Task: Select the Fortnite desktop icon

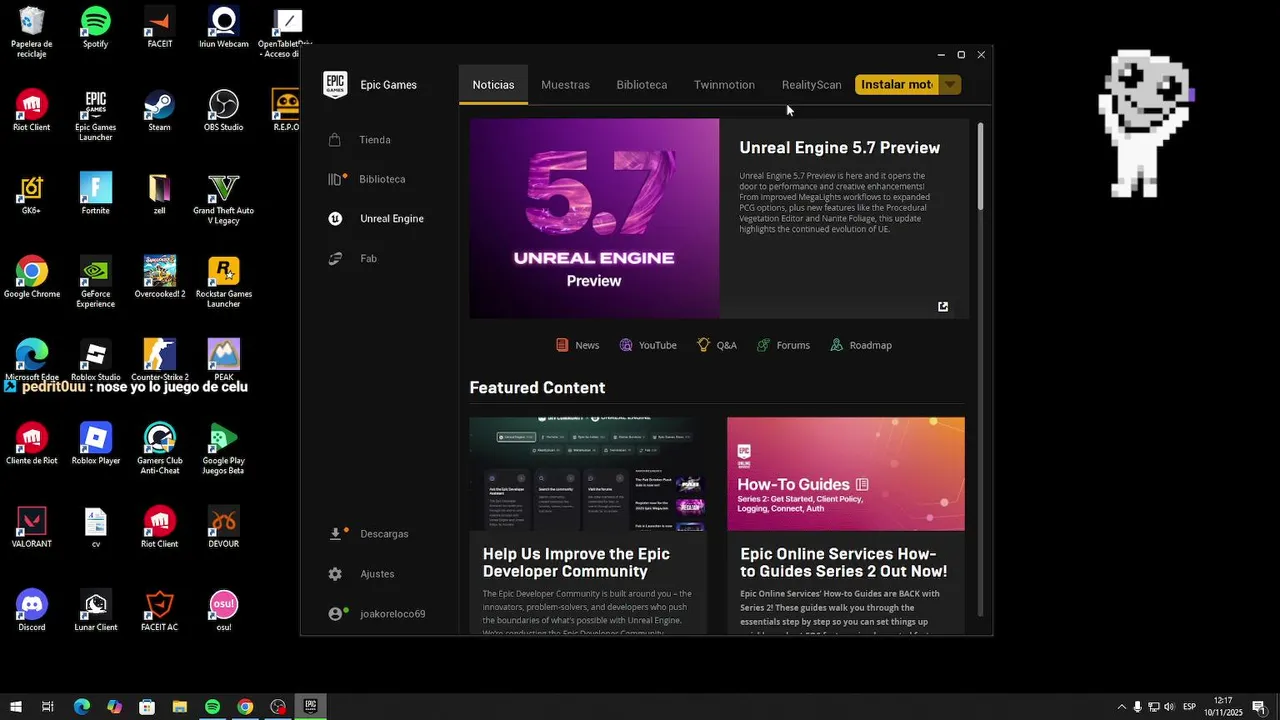Action: (95, 194)
